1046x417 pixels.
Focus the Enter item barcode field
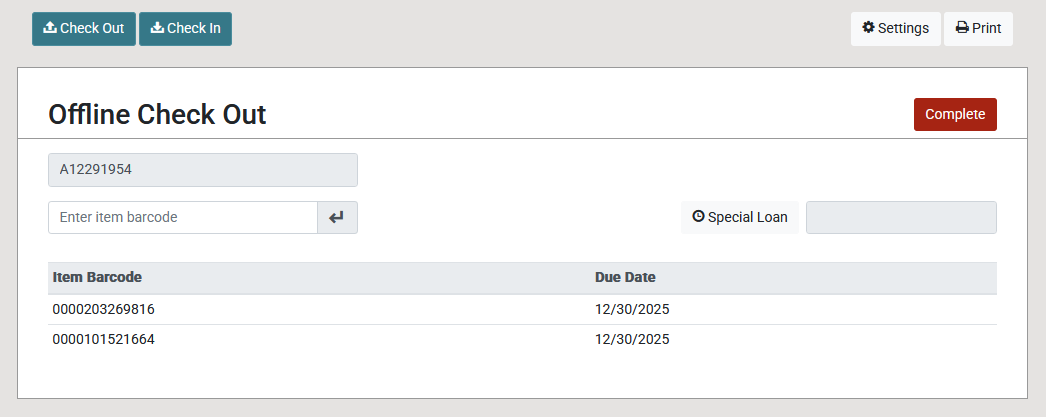(x=183, y=218)
